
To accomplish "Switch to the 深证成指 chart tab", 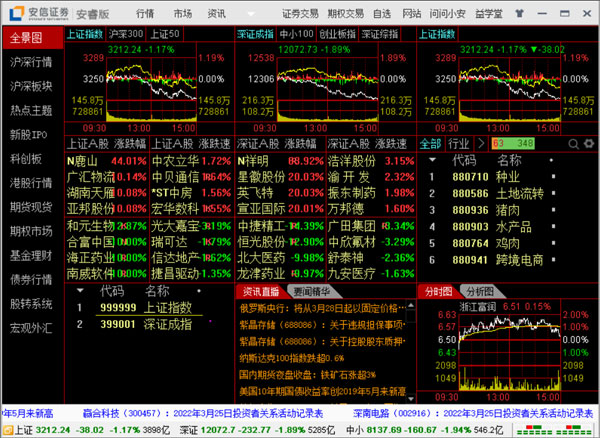I will pyautogui.click(x=255, y=34).
